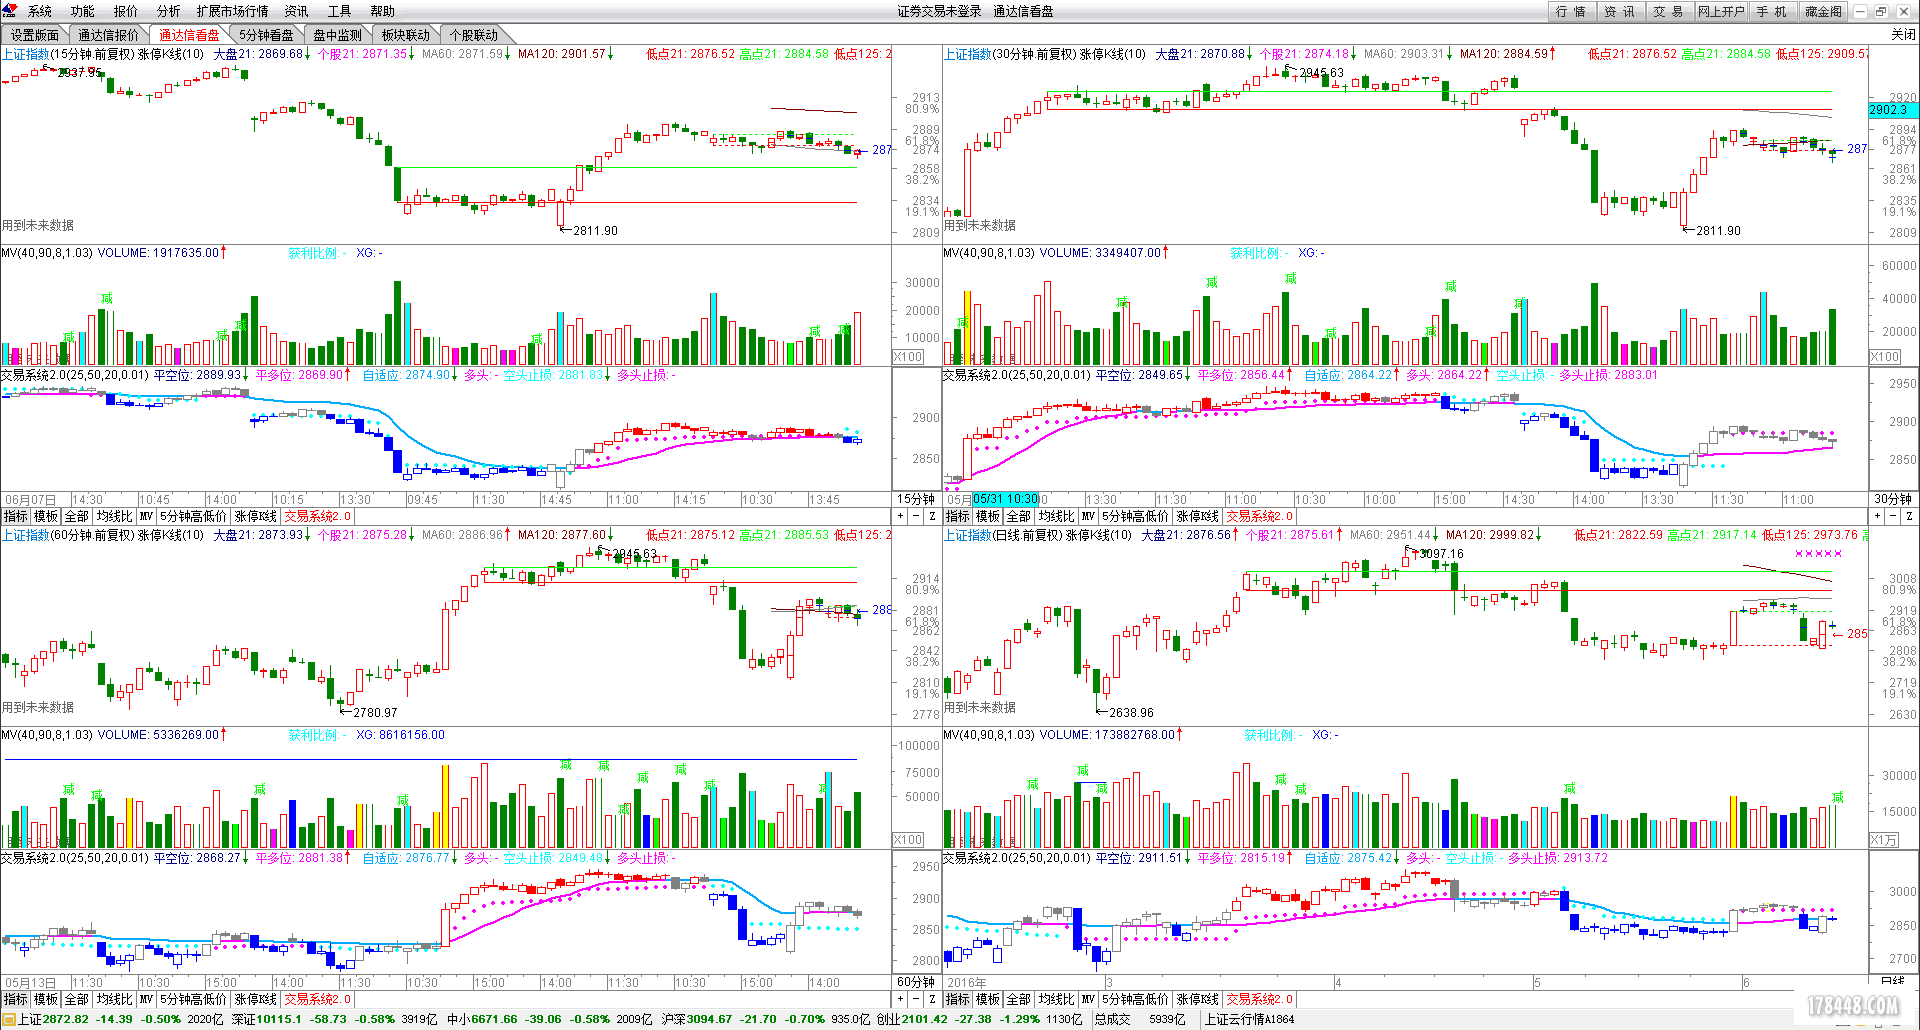This screenshot has width=1920, height=1030.
Task: Click 模板 in the daily chart toolbar
Action: click(988, 999)
